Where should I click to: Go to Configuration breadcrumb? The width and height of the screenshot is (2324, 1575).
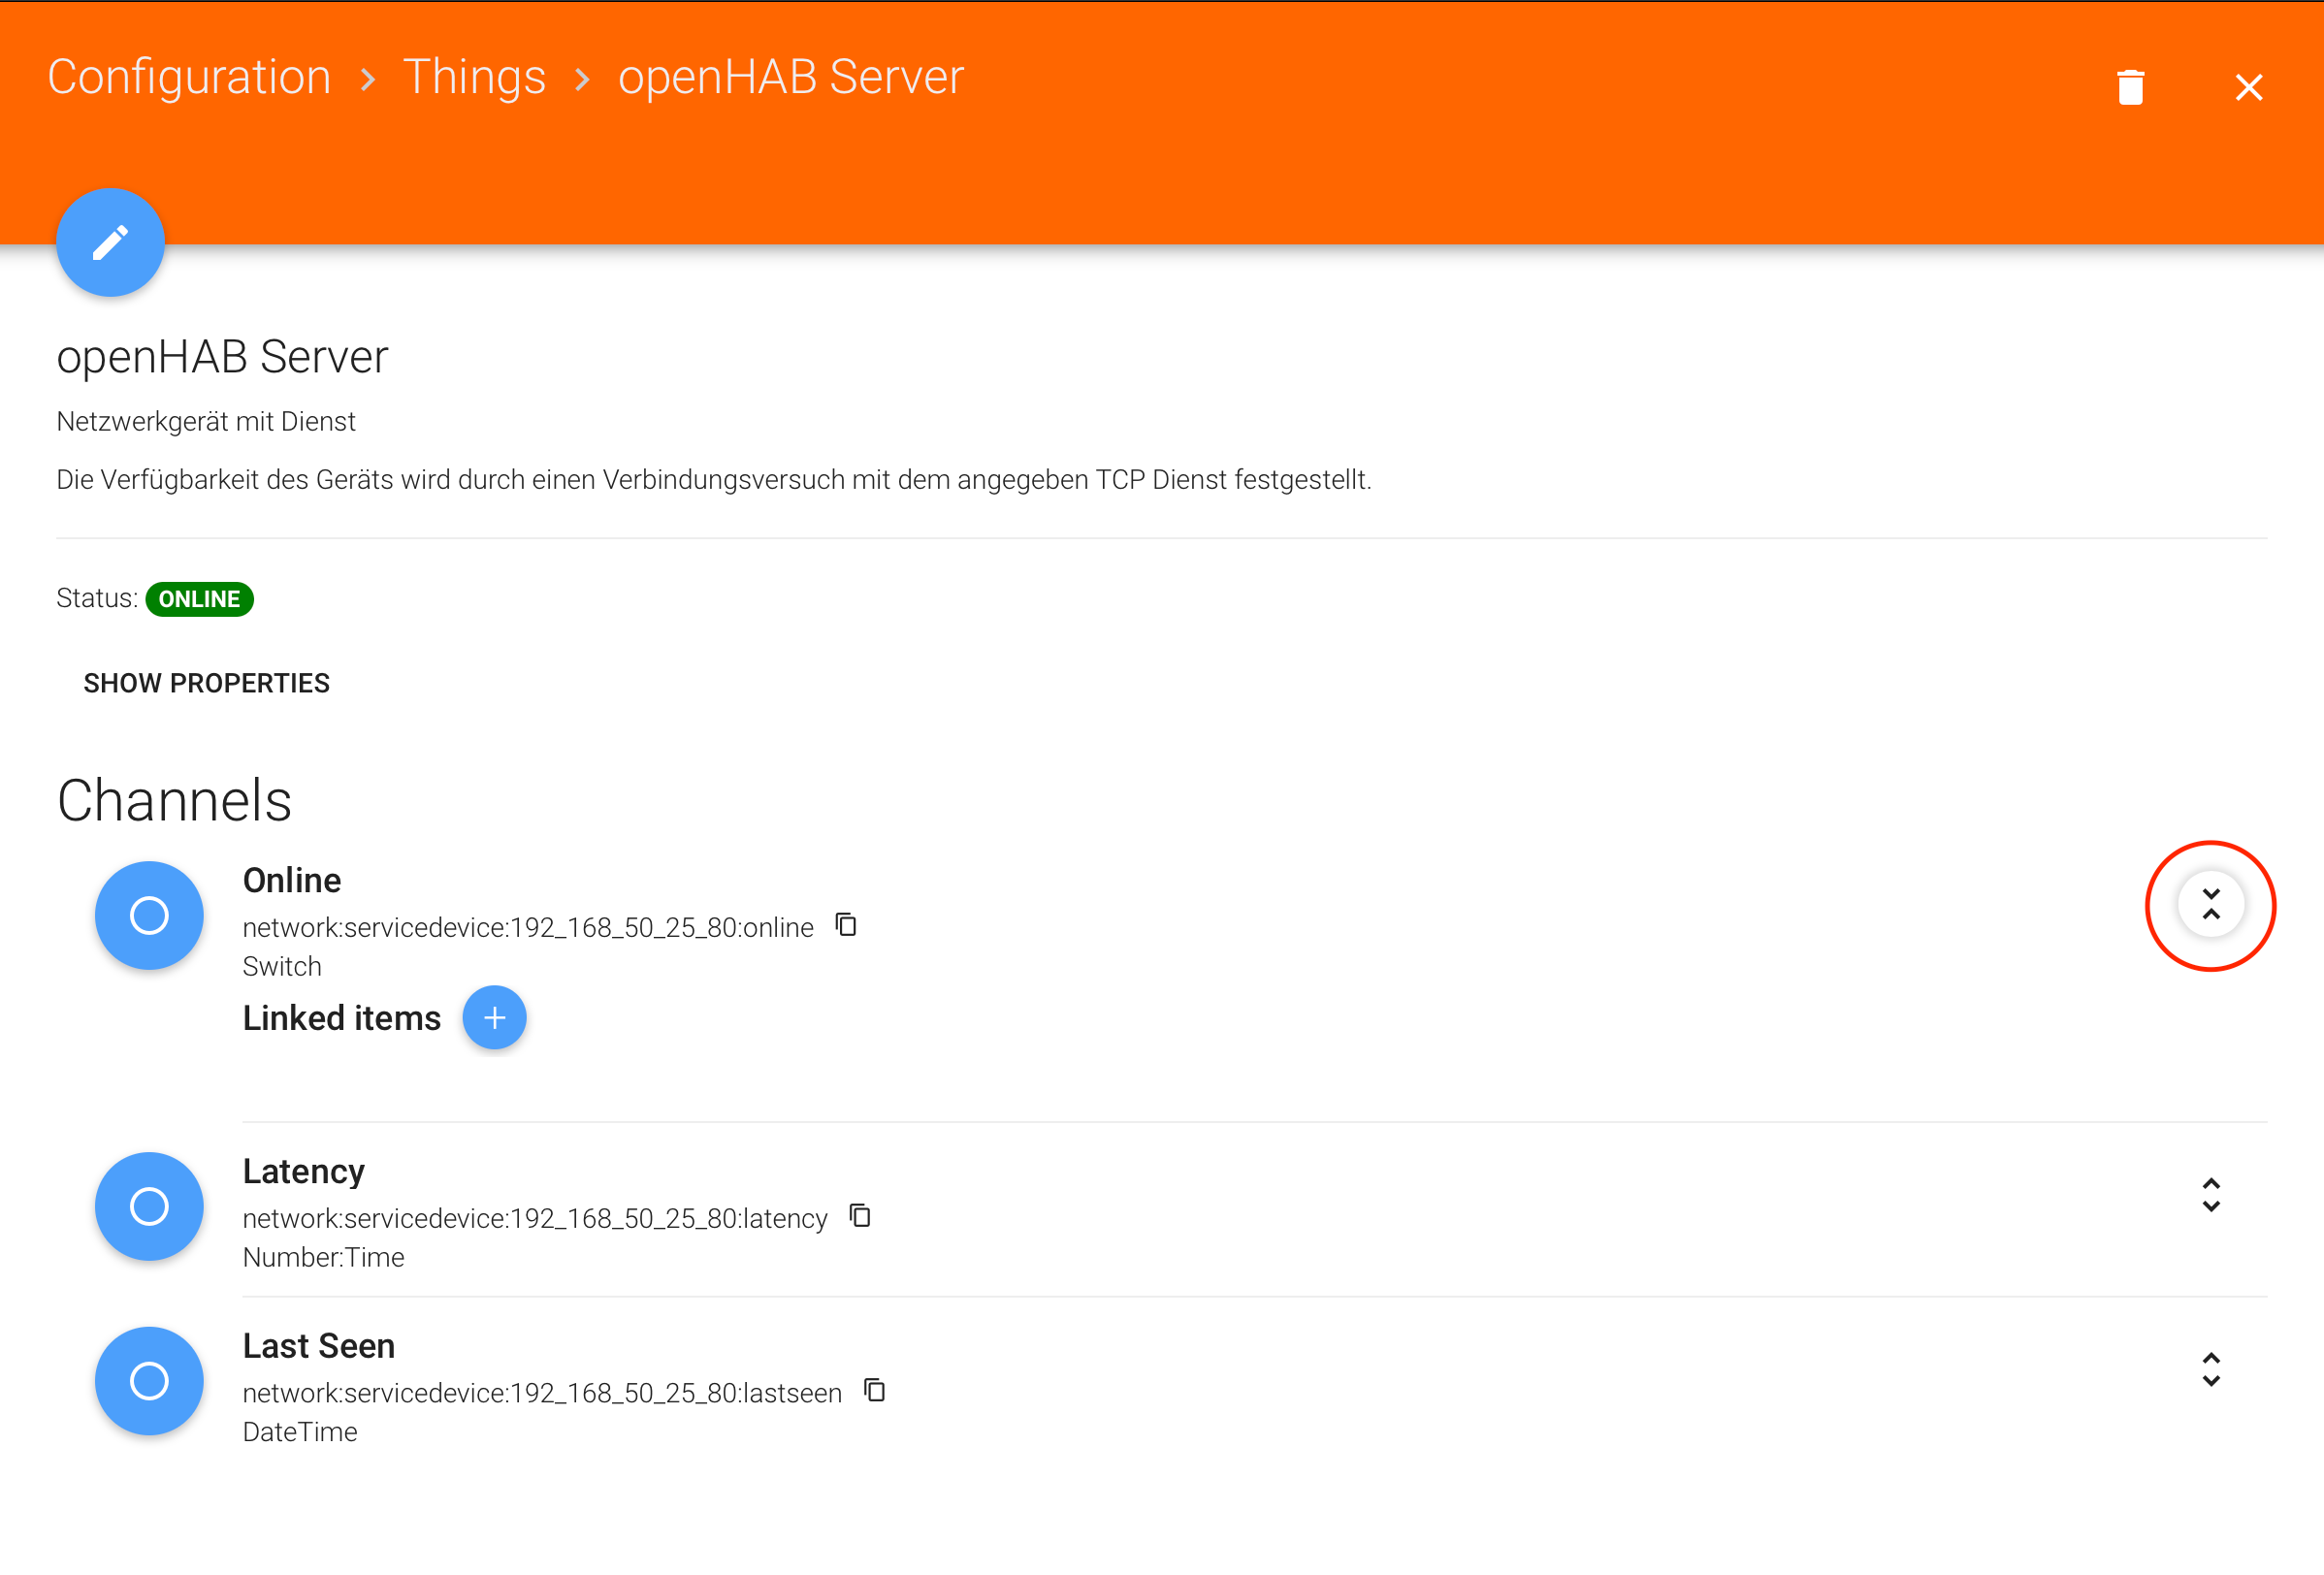point(189,77)
